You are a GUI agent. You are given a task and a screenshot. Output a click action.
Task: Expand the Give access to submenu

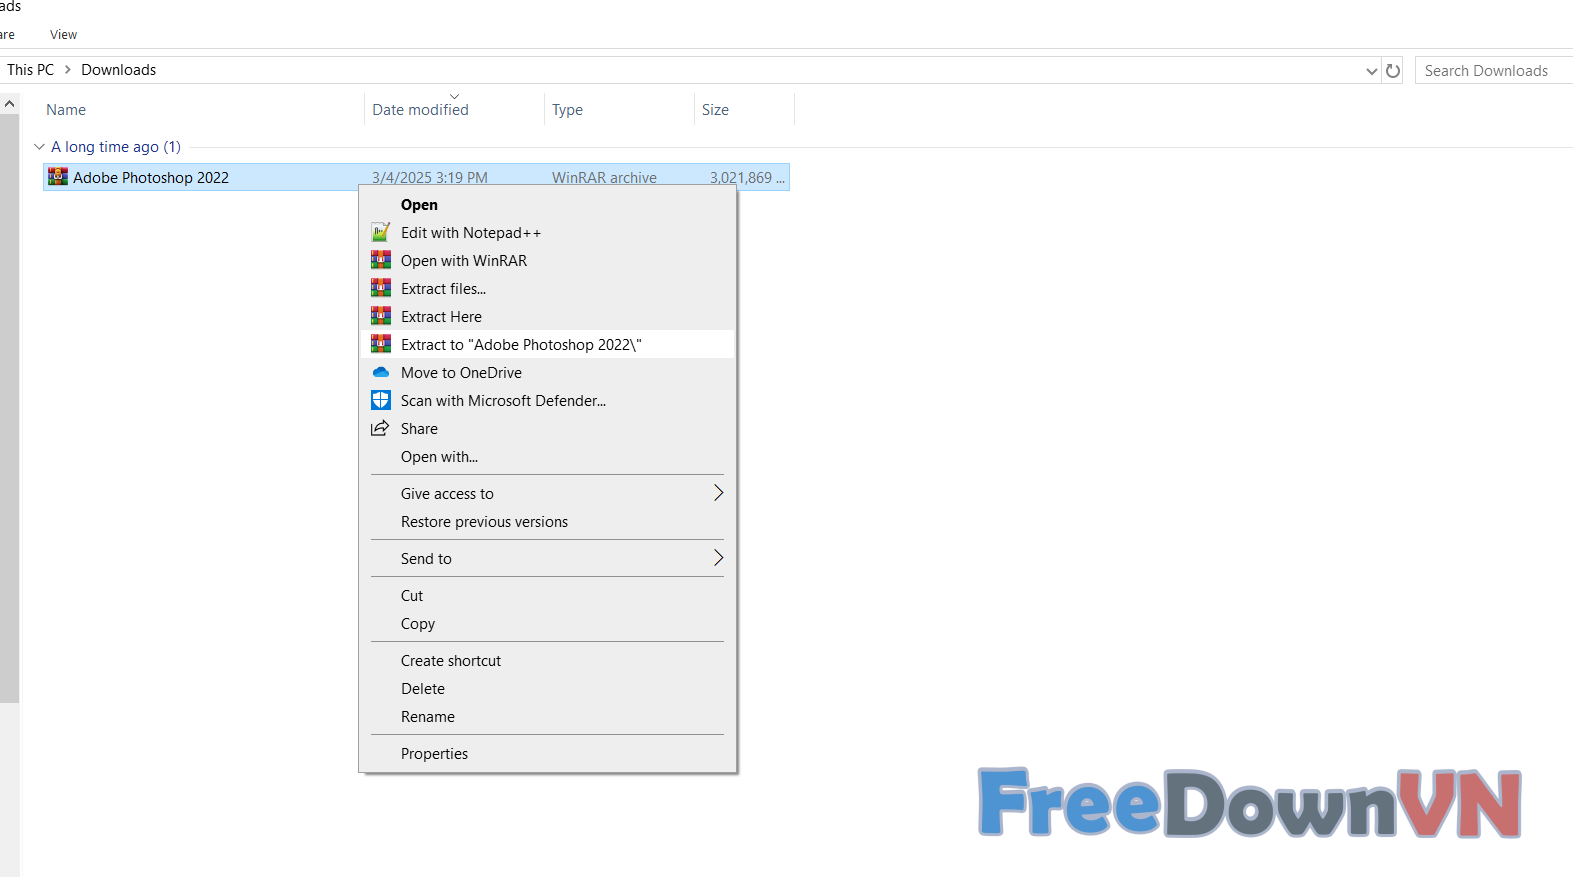[717, 493]
